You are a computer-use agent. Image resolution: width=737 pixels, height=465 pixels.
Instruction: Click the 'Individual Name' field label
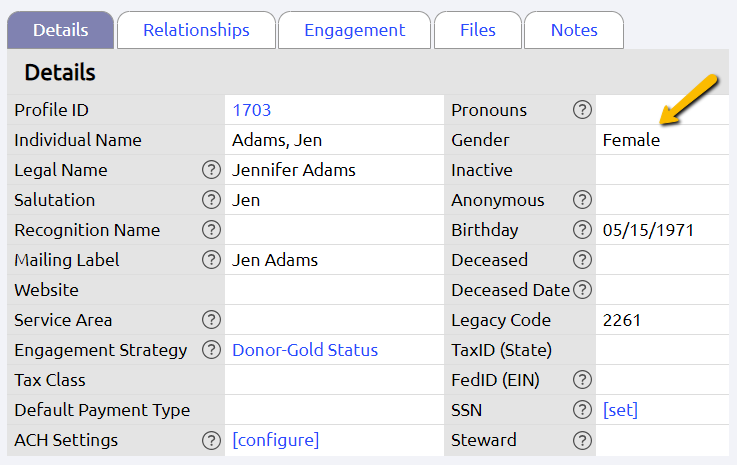(78, 140)
